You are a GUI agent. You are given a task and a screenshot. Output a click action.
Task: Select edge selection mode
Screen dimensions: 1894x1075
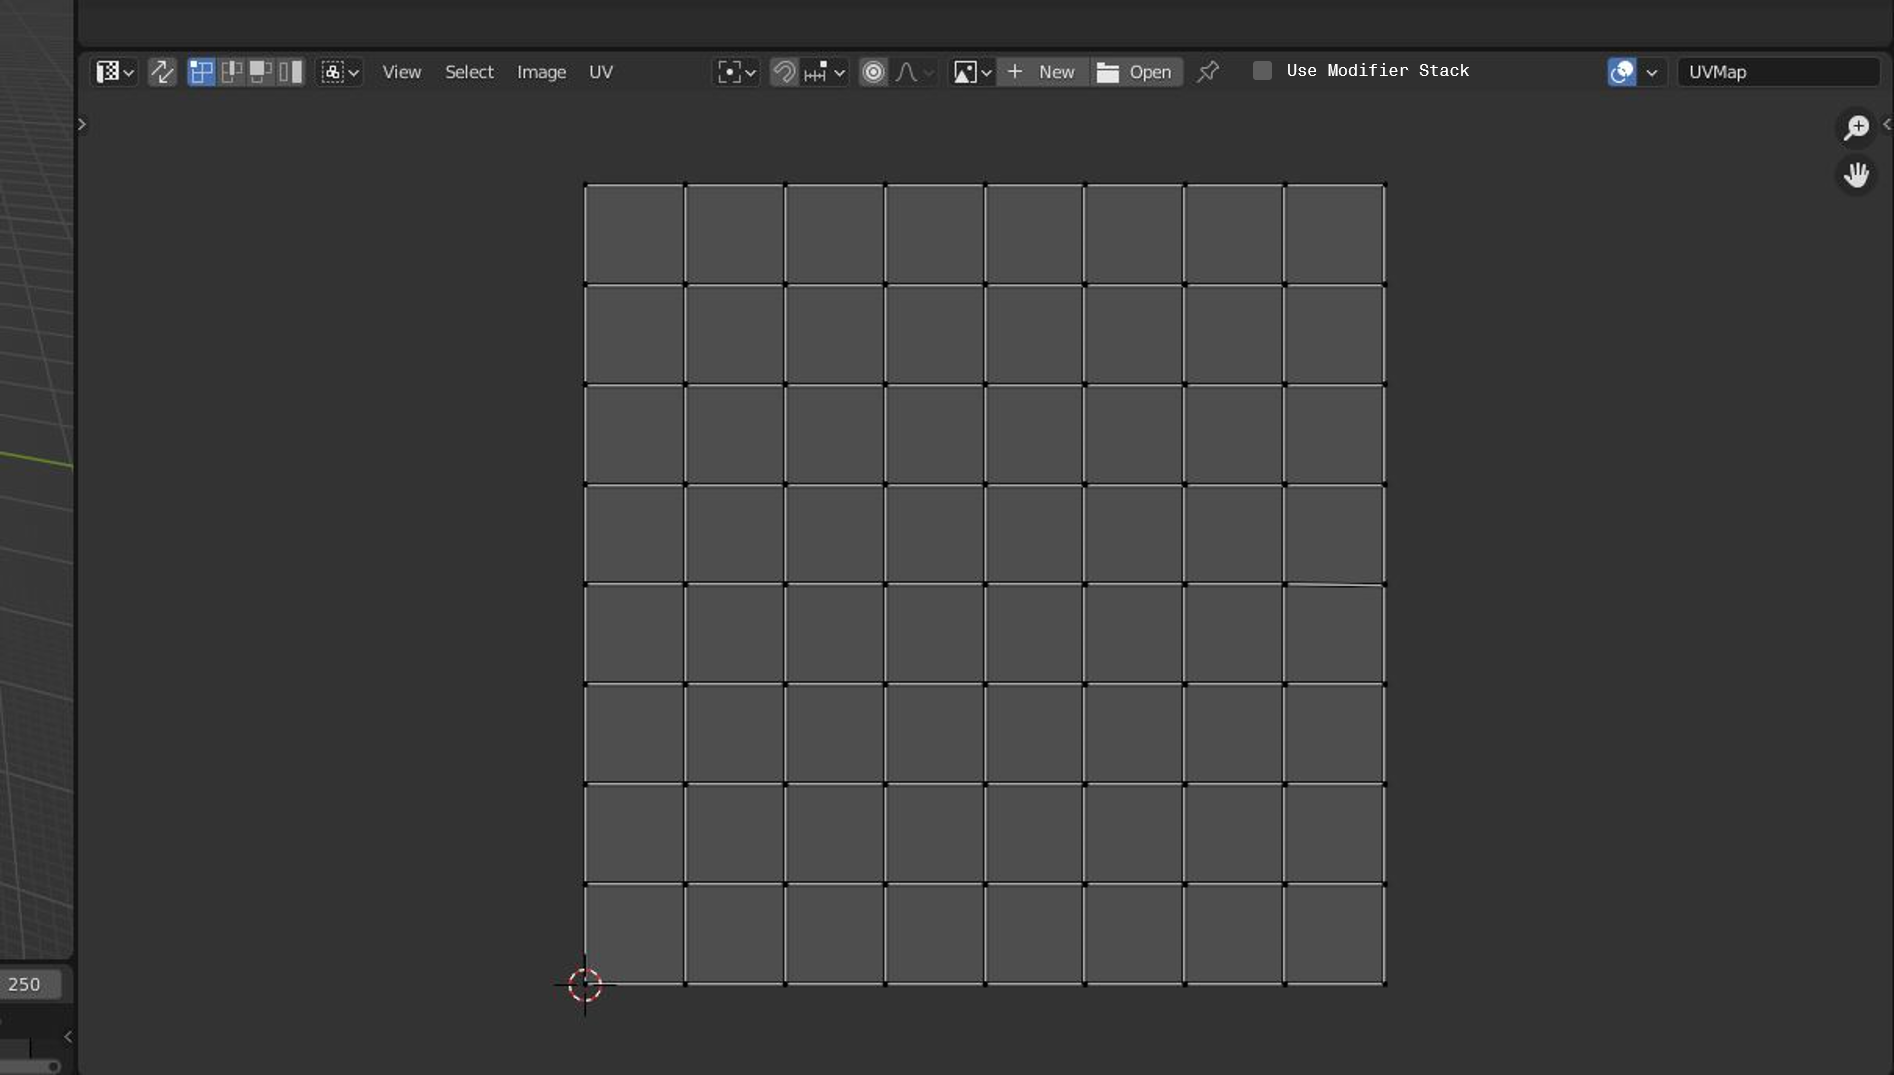pyautogui.click(x=231, y=72)
